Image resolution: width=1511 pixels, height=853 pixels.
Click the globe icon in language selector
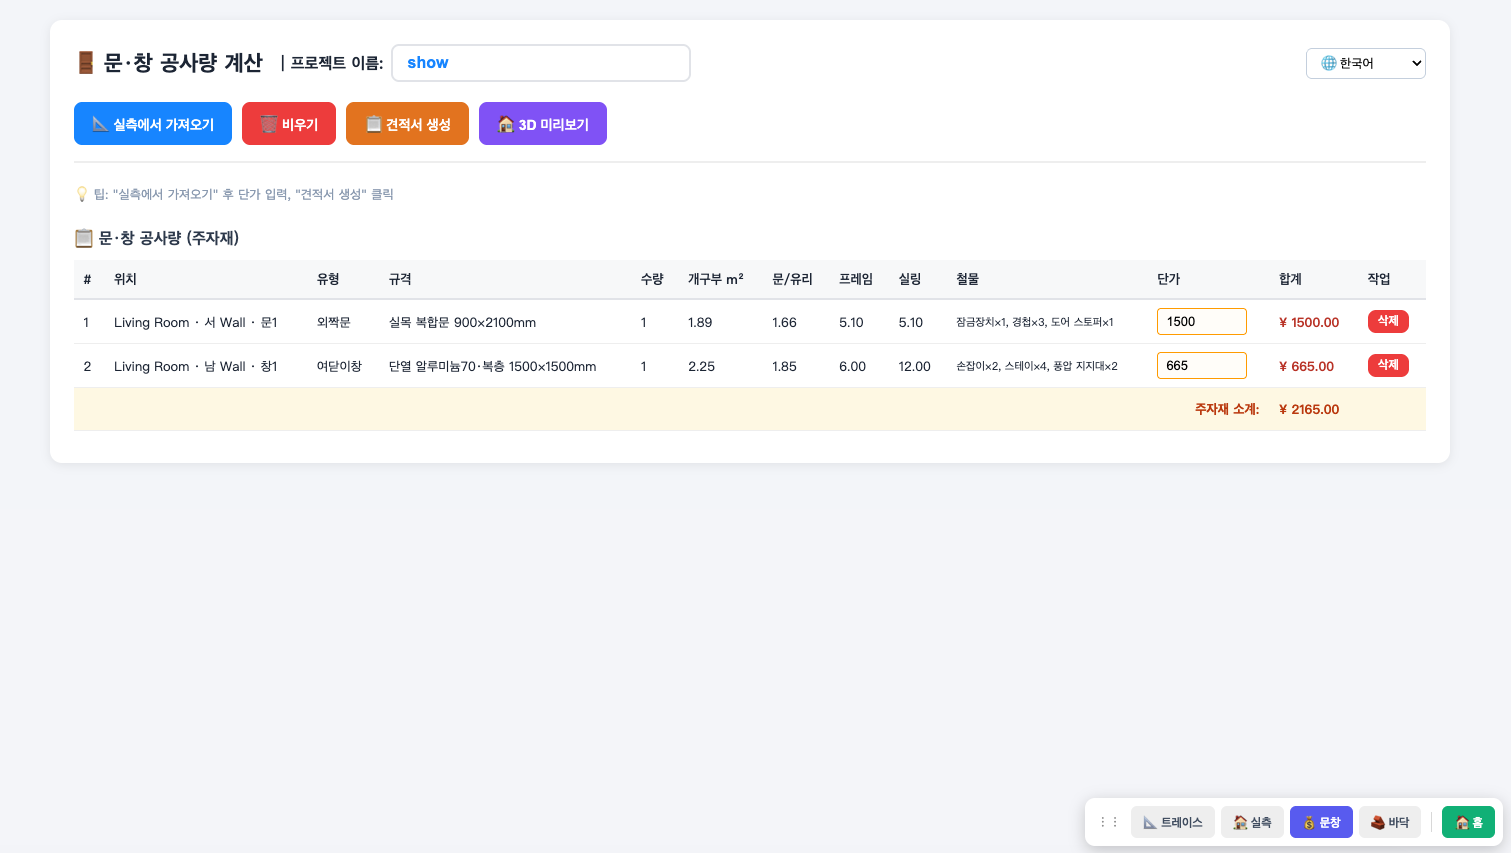tap(1329, 63)
